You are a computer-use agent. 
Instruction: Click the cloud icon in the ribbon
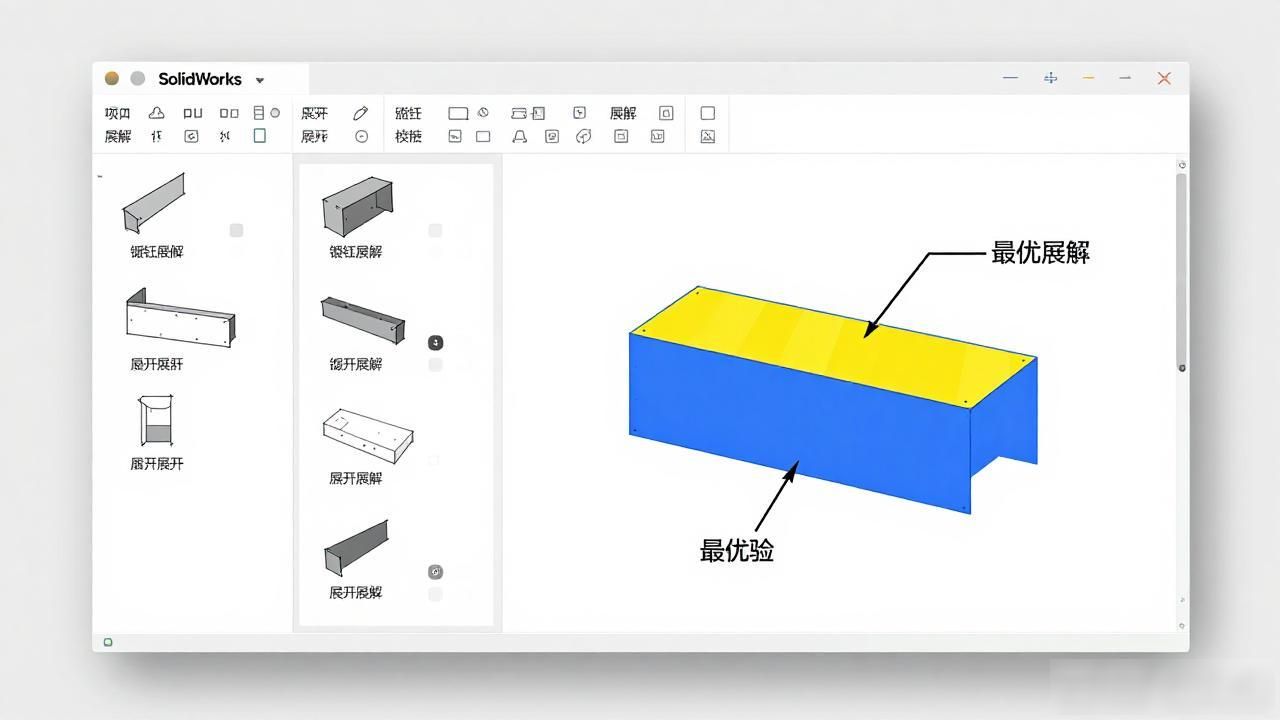[x=156, y=113]
